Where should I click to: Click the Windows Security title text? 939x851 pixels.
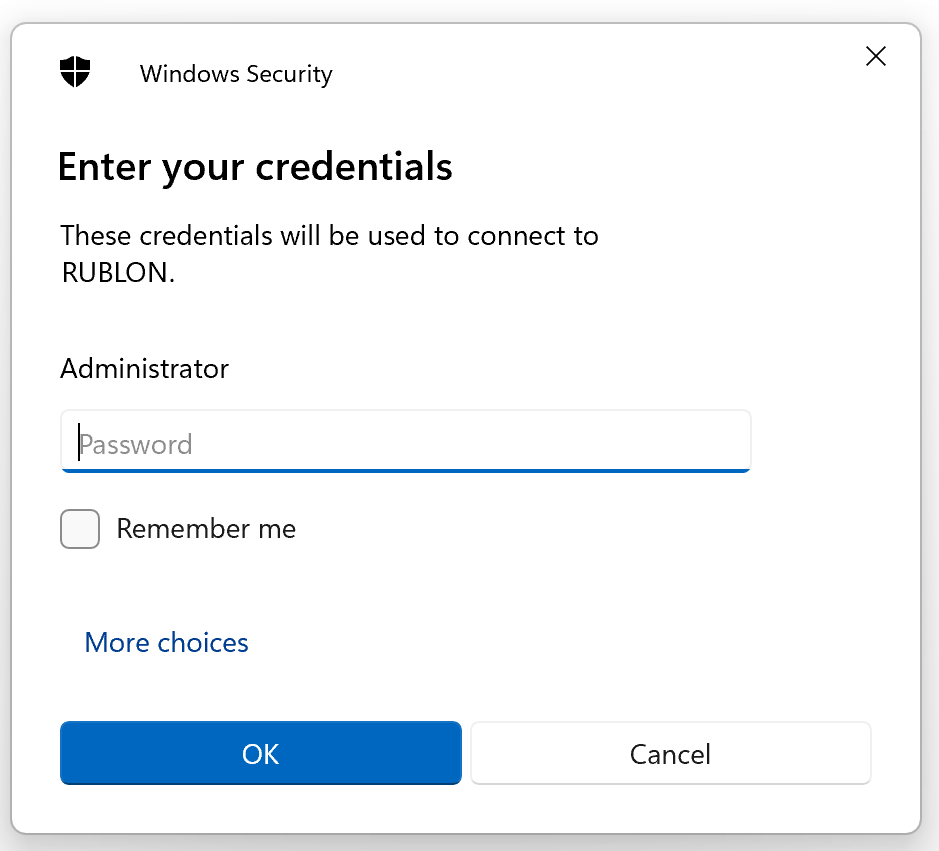tap(236, 74)
